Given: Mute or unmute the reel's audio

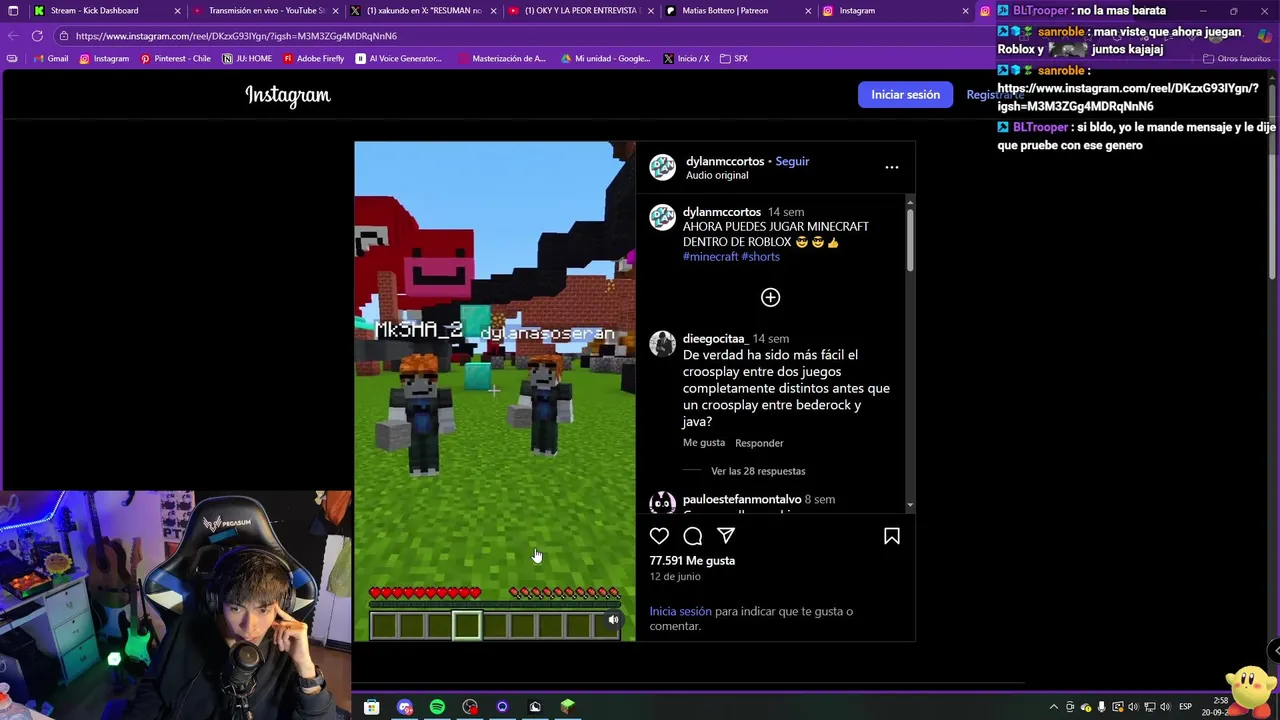Looking at the screenshot, I should 613,620.
